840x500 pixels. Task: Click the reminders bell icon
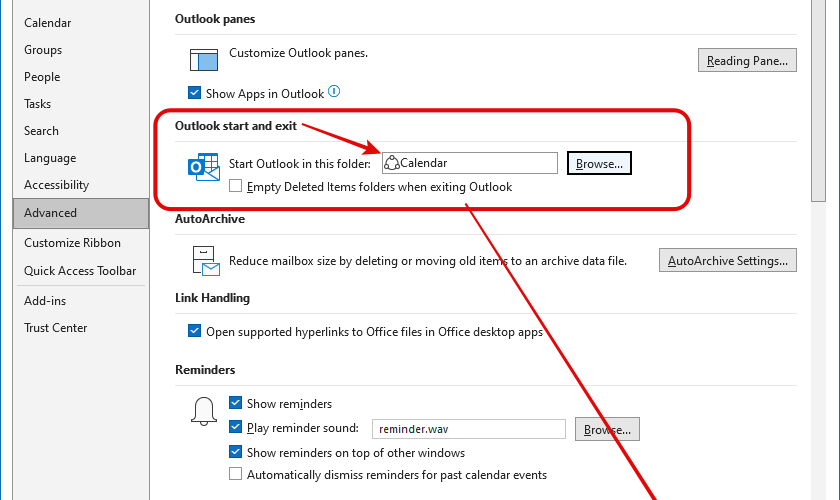tap(204, 412)
